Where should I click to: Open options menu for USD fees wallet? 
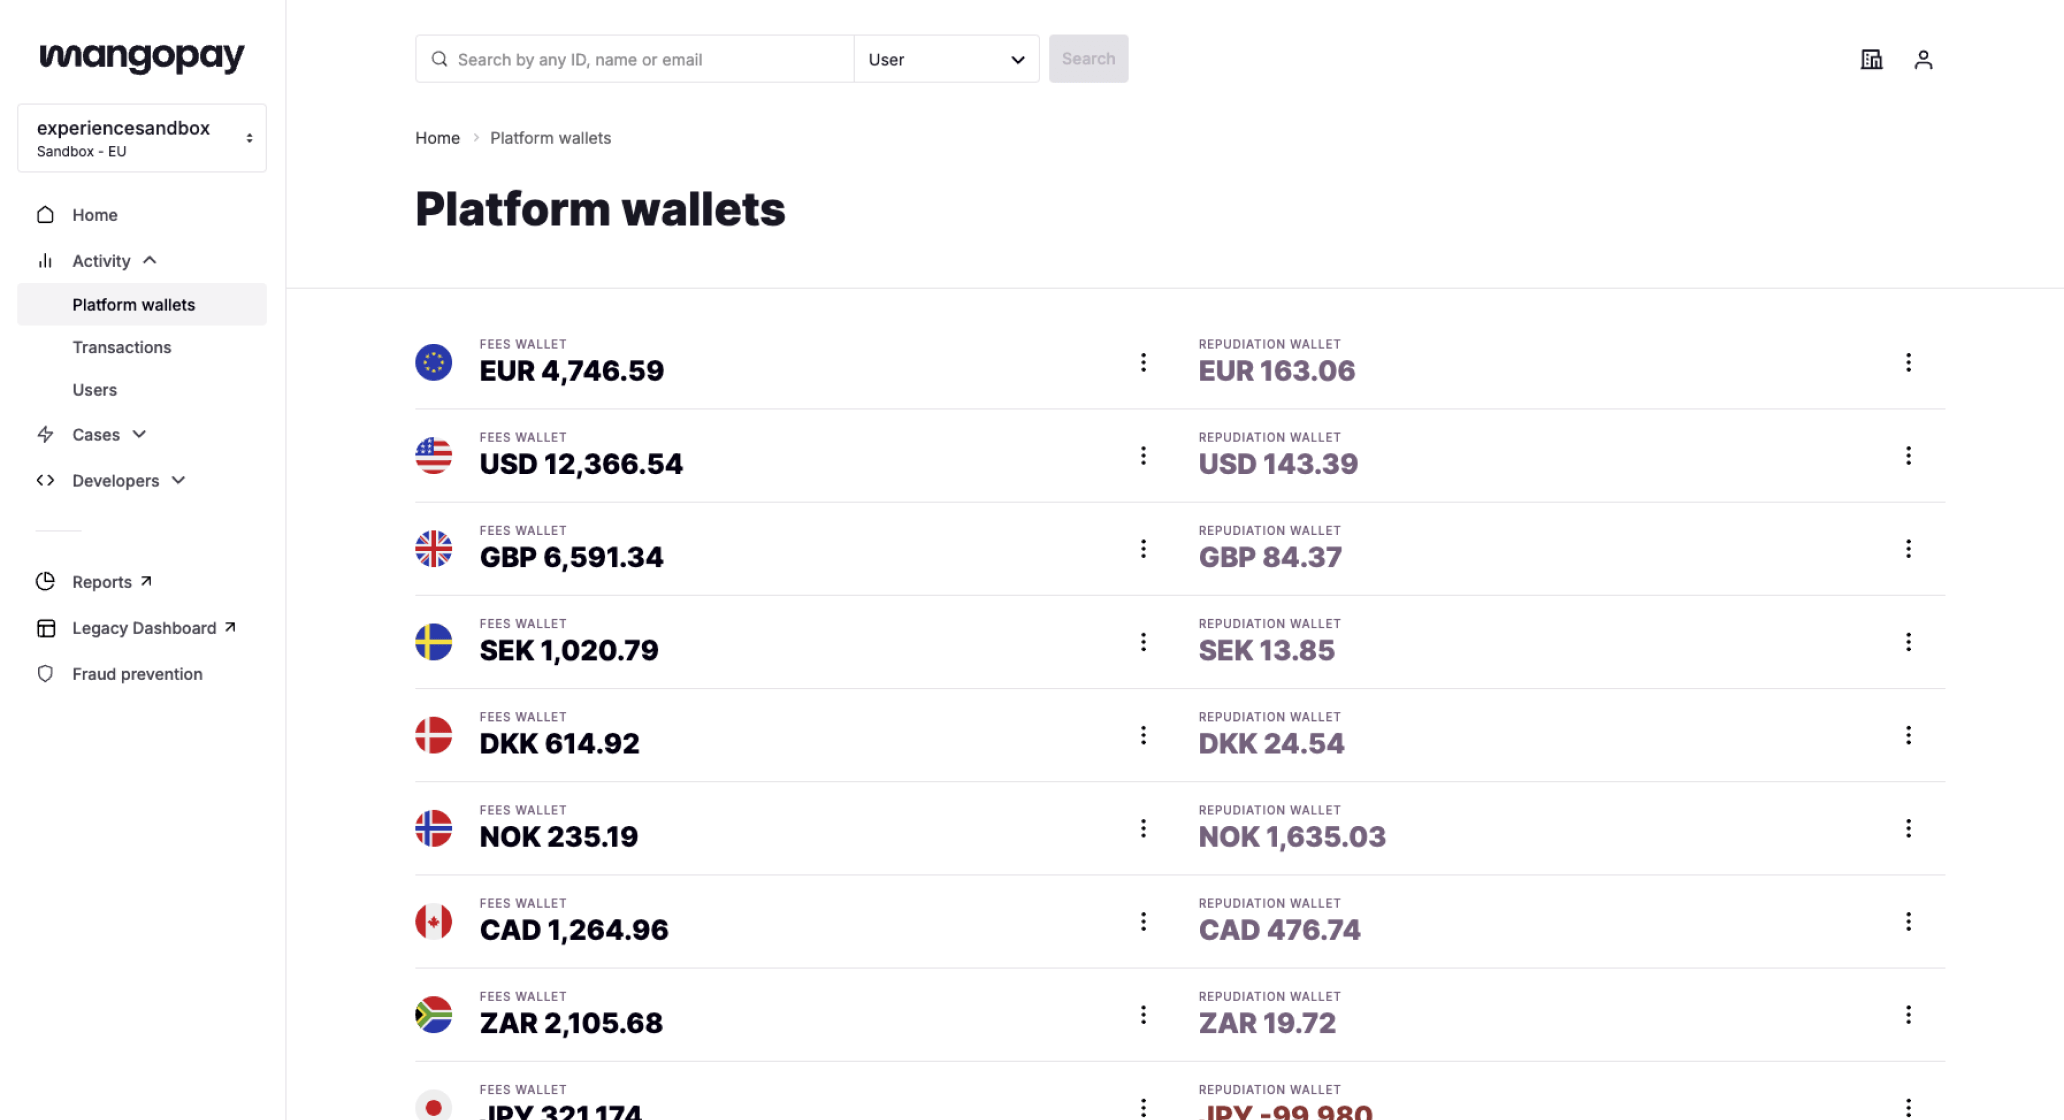[1143, 455]
